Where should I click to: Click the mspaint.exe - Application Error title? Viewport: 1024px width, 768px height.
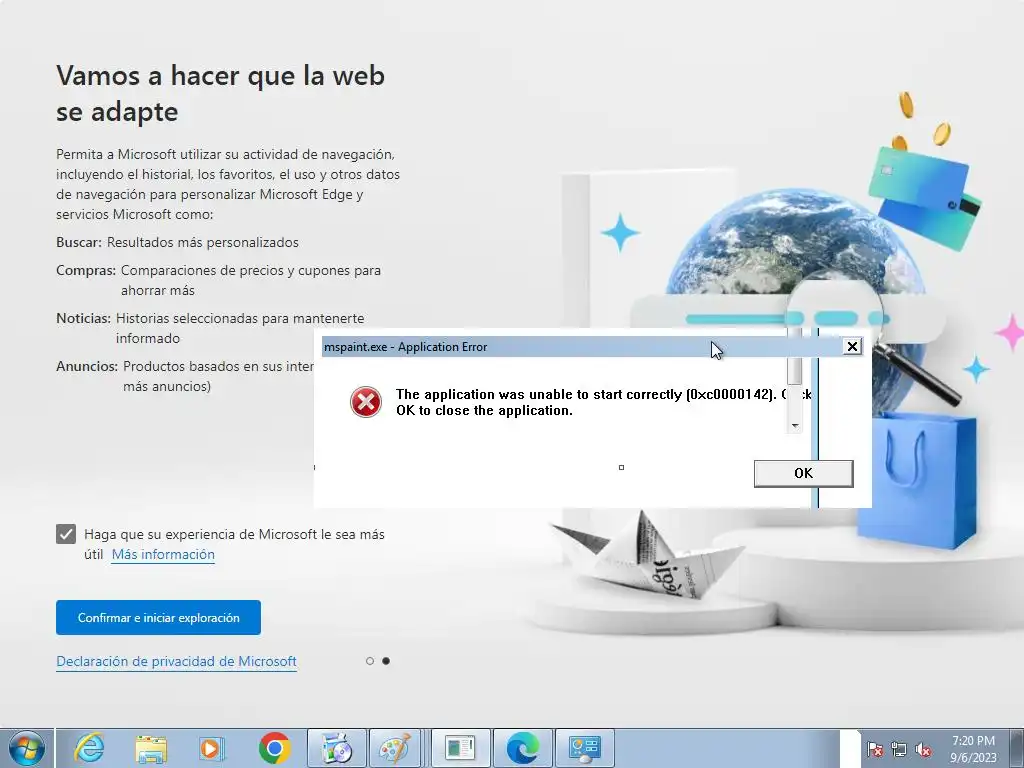(x=406, y=347)
